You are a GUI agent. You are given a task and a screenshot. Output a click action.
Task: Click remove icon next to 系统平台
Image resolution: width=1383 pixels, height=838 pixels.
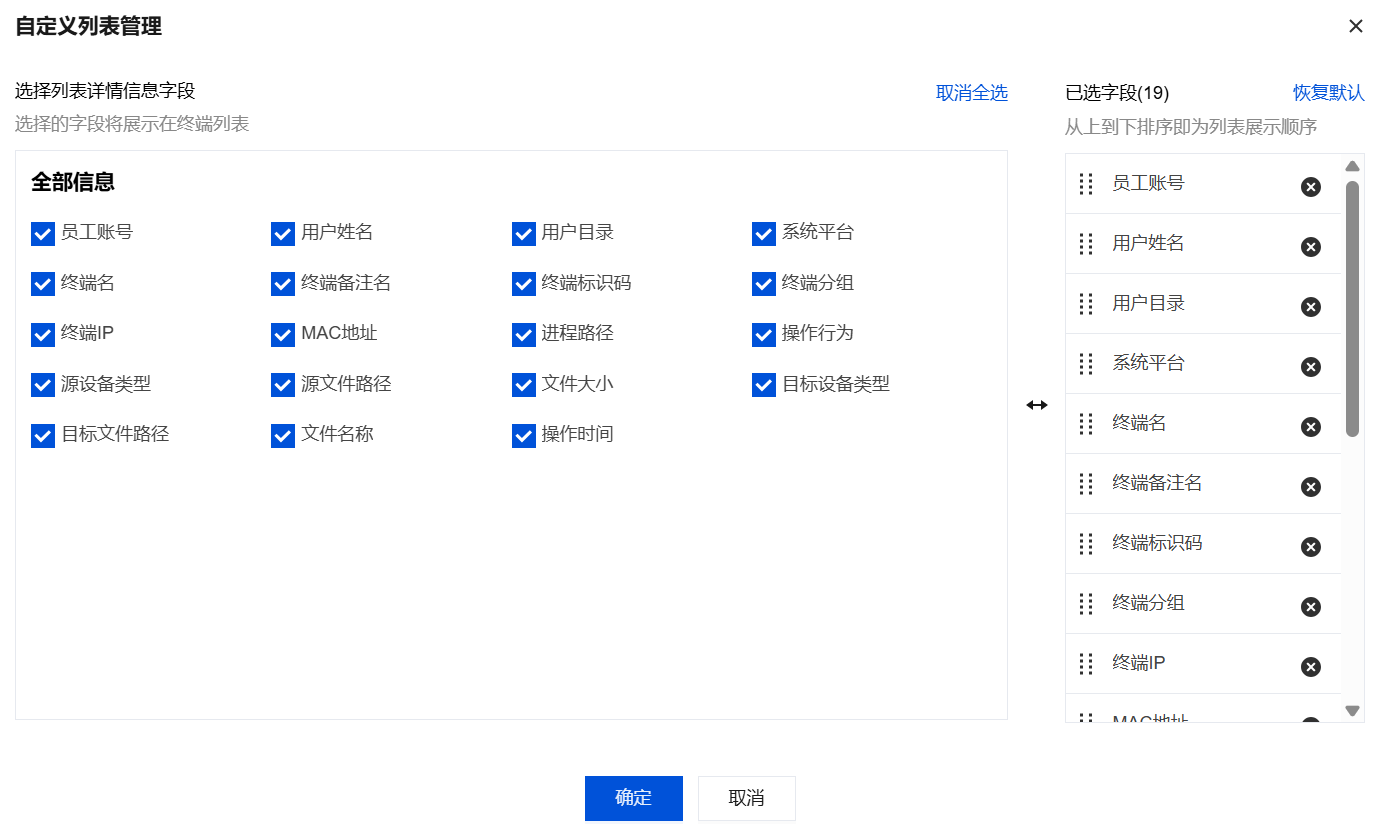[1310, 367]
